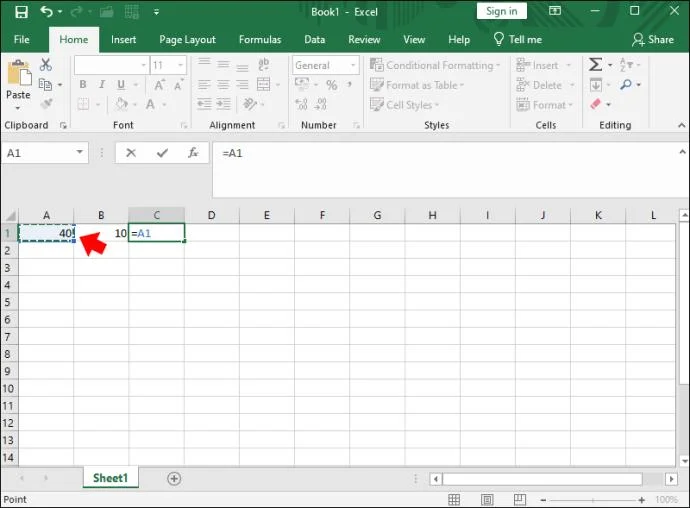Toggle Wrap Text icon
This screenshot has height=508, width=690.
(264, 65)
